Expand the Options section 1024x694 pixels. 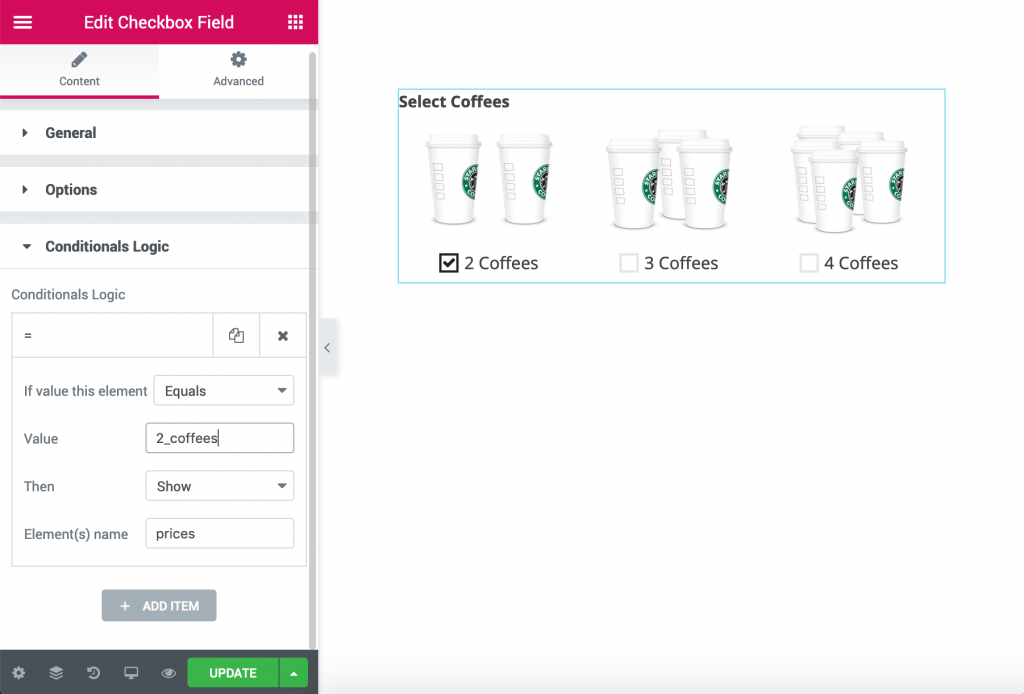(x=70, y=189)
